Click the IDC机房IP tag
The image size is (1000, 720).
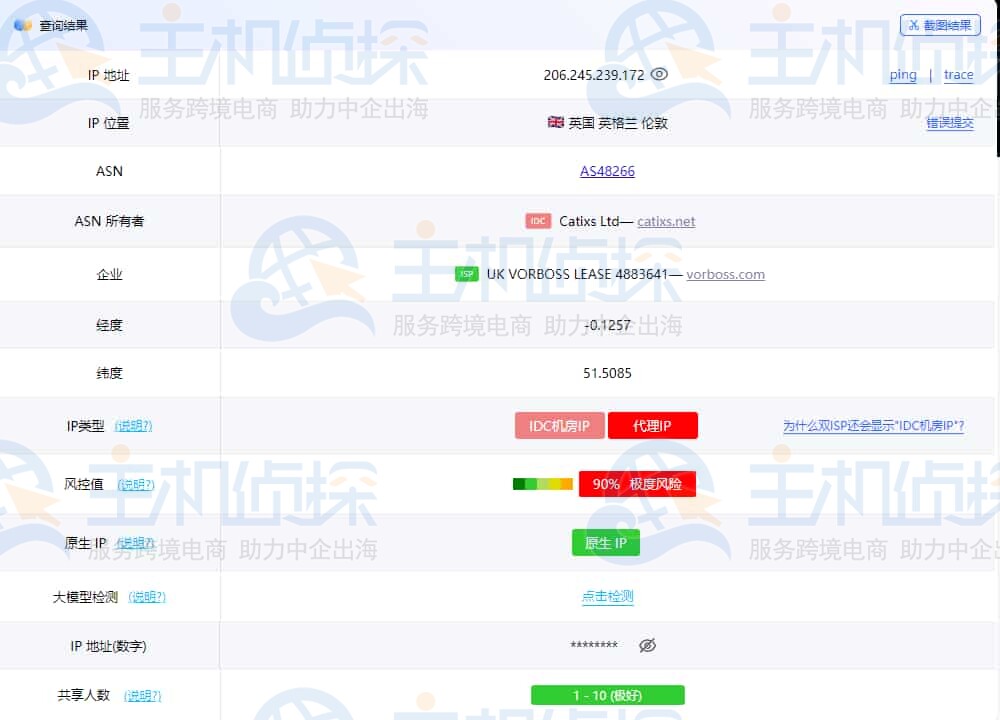coord(559,425)
